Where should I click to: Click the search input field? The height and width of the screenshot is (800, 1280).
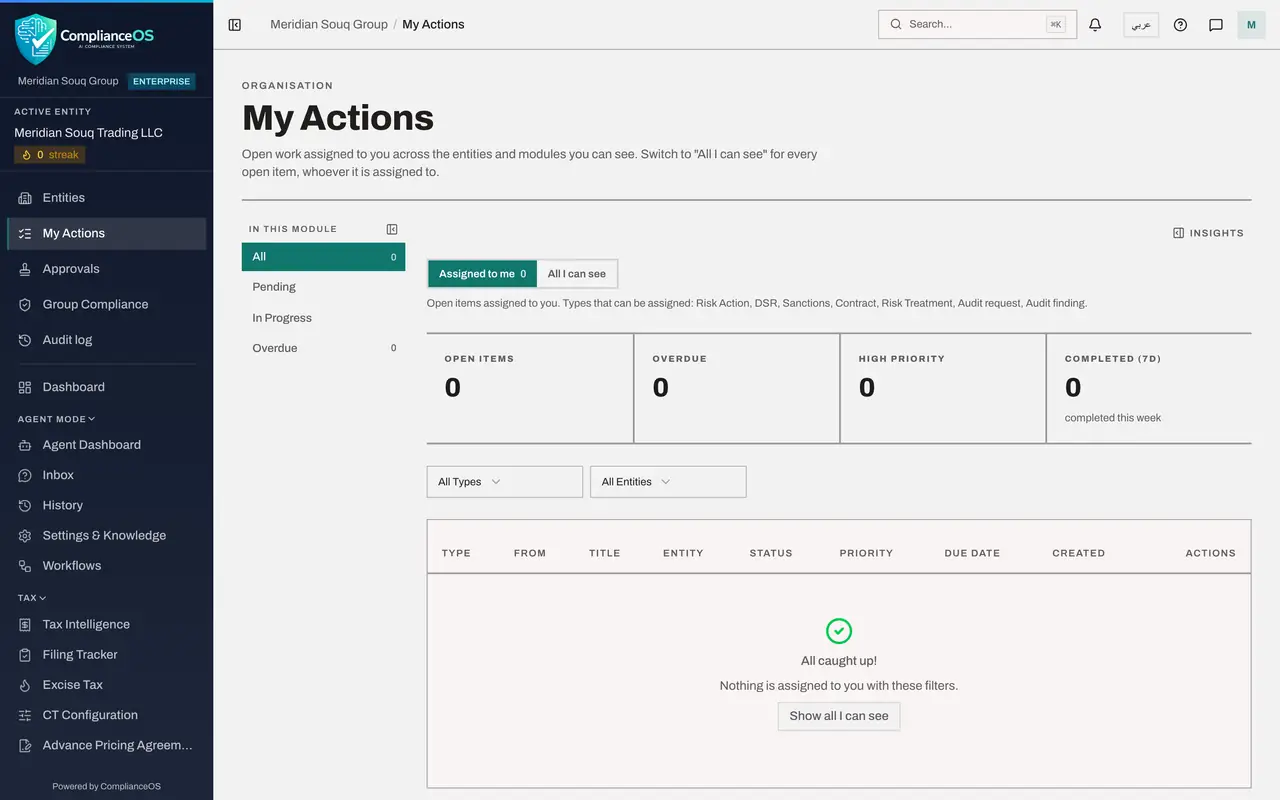tap(977, 24)
